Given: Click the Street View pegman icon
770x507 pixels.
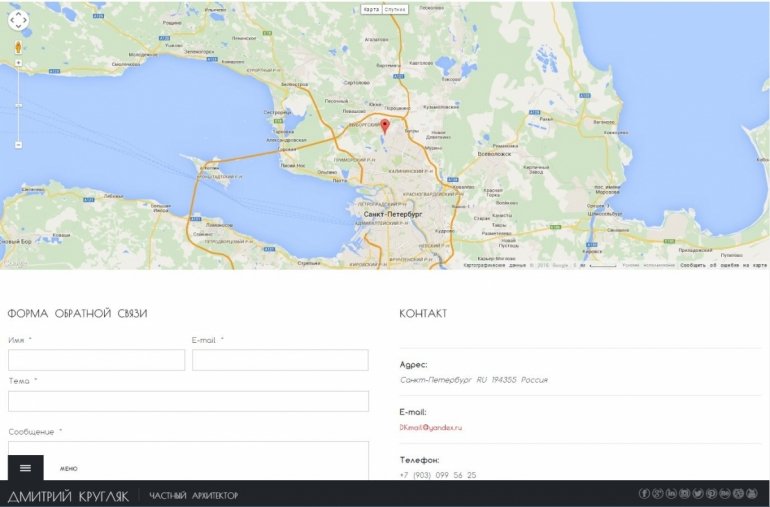Looking at the screenshot, I should click(18, 48).
